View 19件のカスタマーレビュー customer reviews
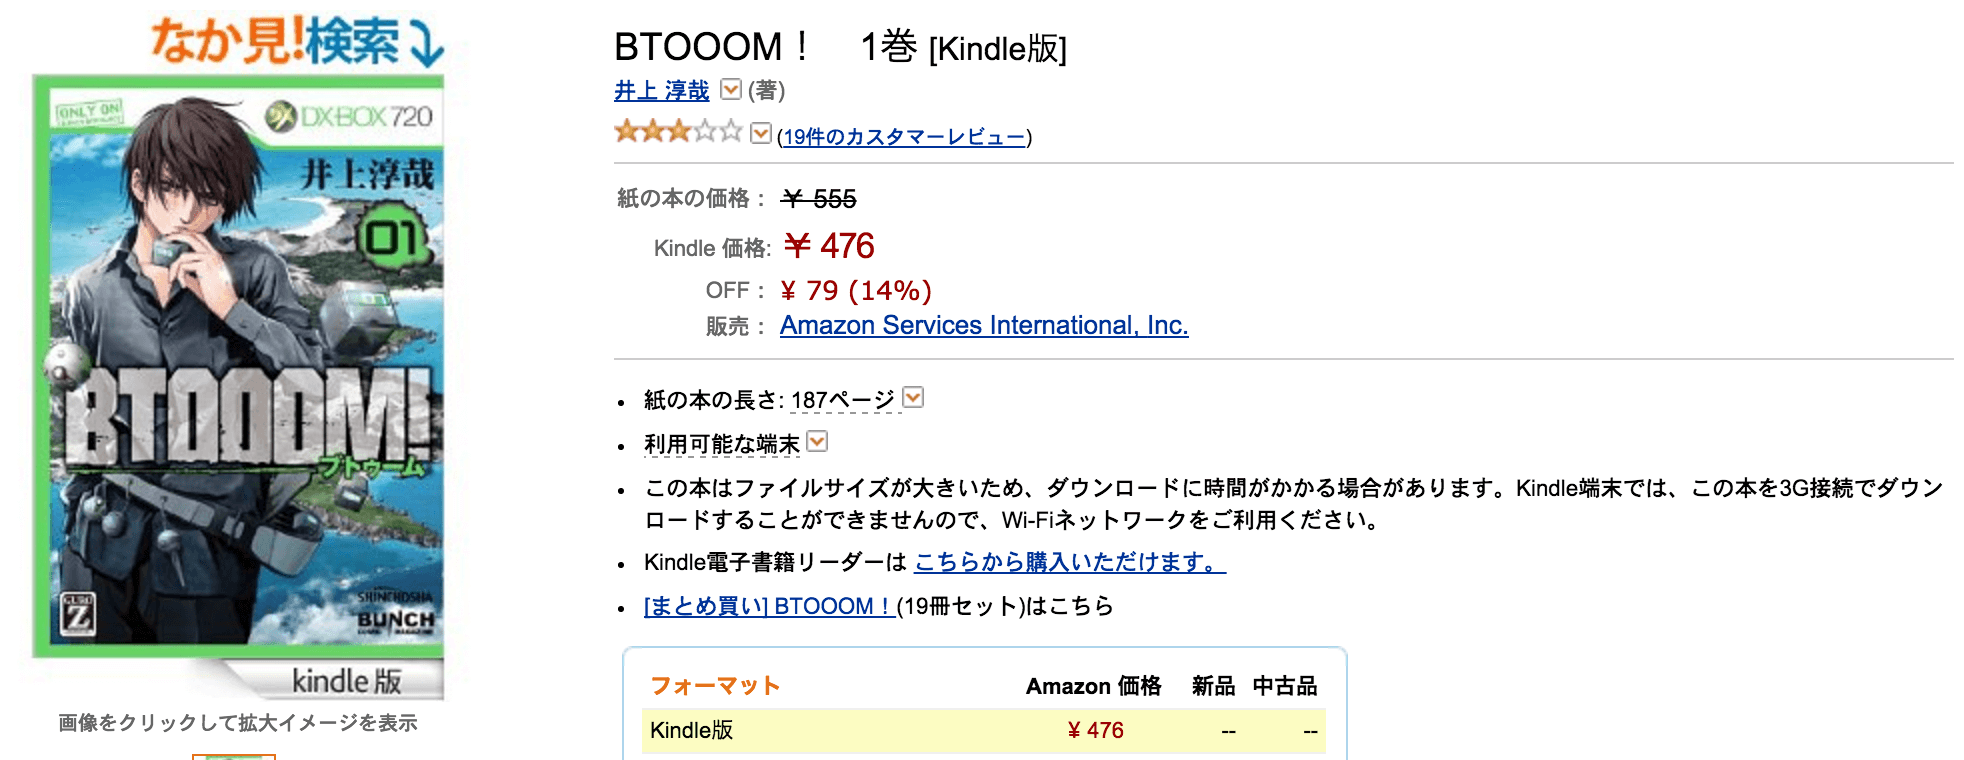 pos(902,137)
